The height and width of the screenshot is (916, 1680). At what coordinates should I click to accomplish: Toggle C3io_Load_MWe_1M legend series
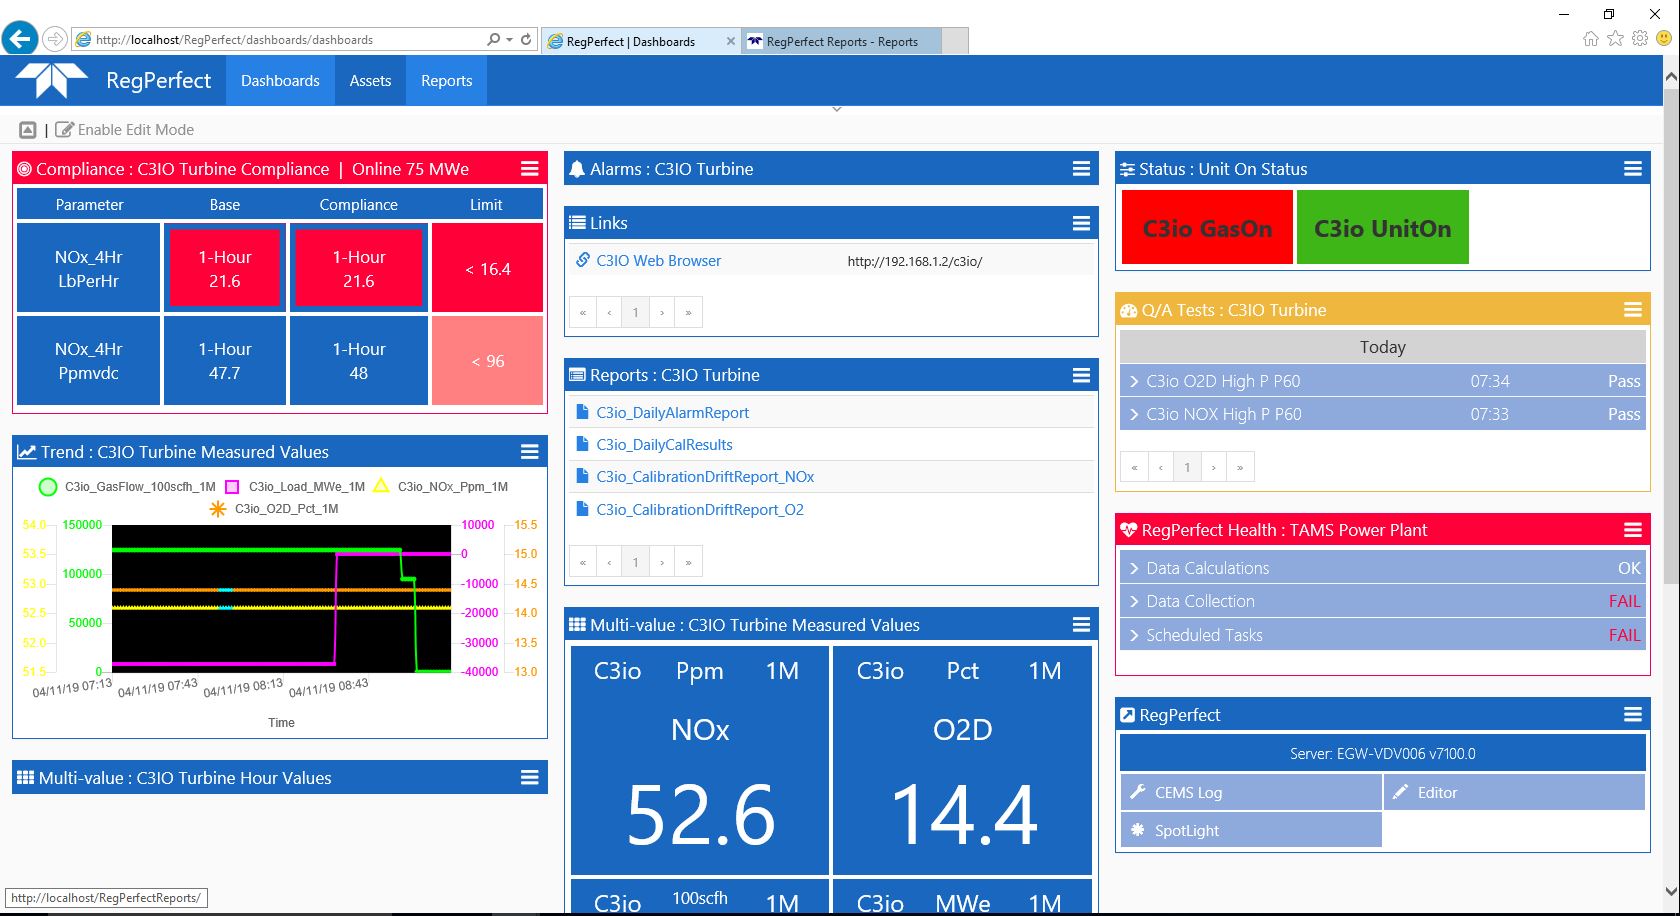(306, 487)
